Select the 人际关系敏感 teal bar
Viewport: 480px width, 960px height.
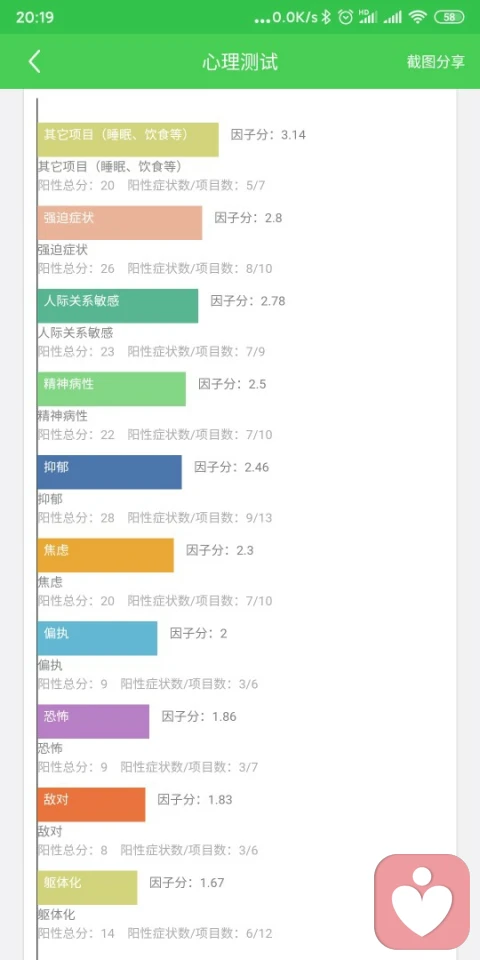coord(118,306)
